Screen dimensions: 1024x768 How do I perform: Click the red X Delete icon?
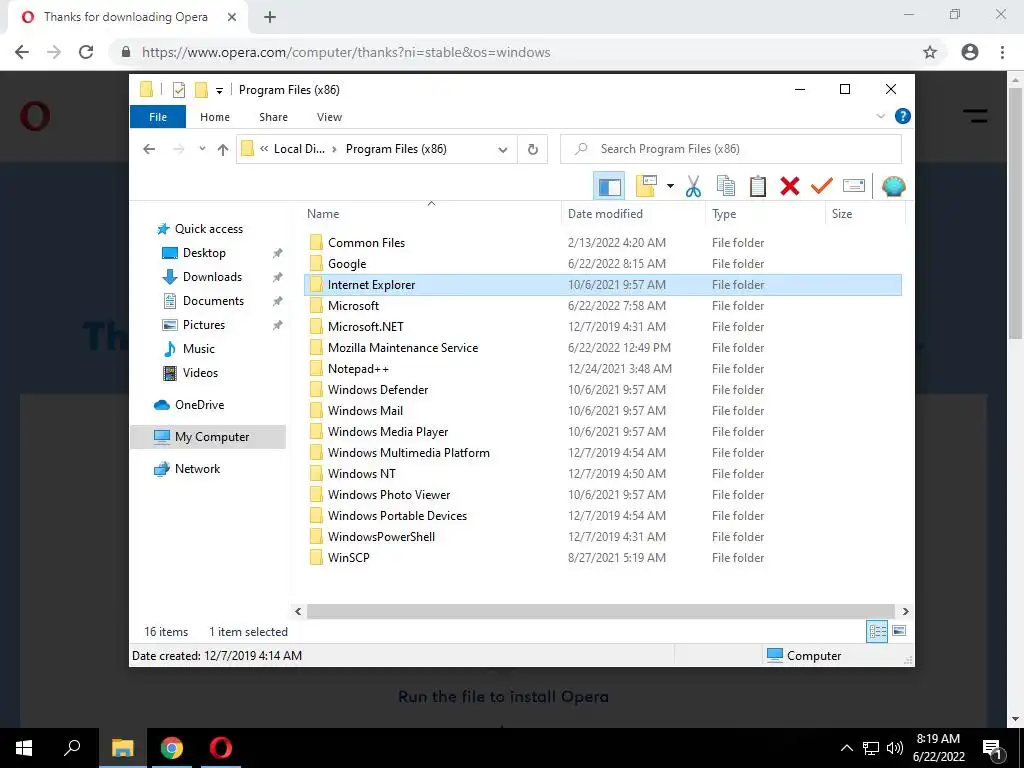[x=790, y=186]
